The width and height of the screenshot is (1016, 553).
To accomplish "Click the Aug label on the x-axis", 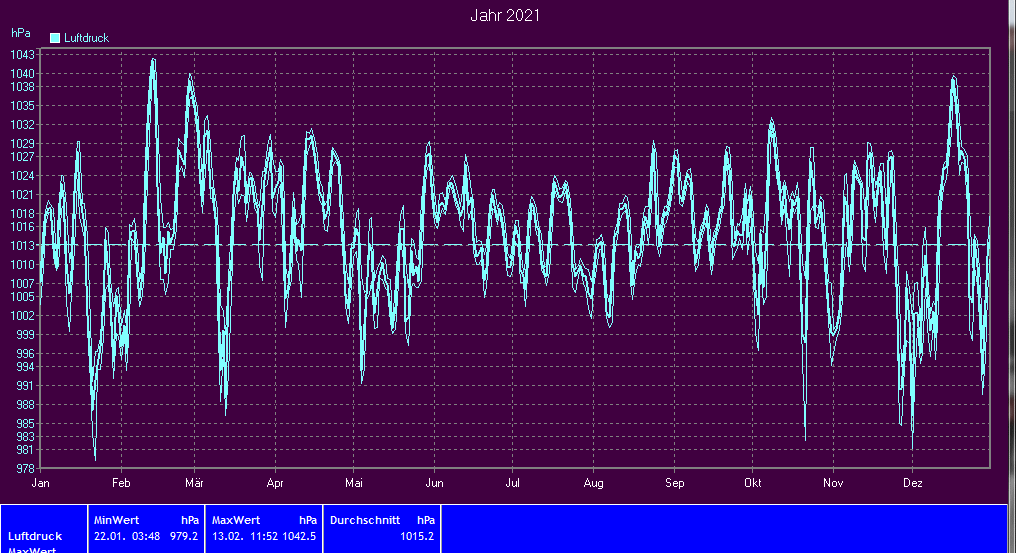I will point(593,483).
